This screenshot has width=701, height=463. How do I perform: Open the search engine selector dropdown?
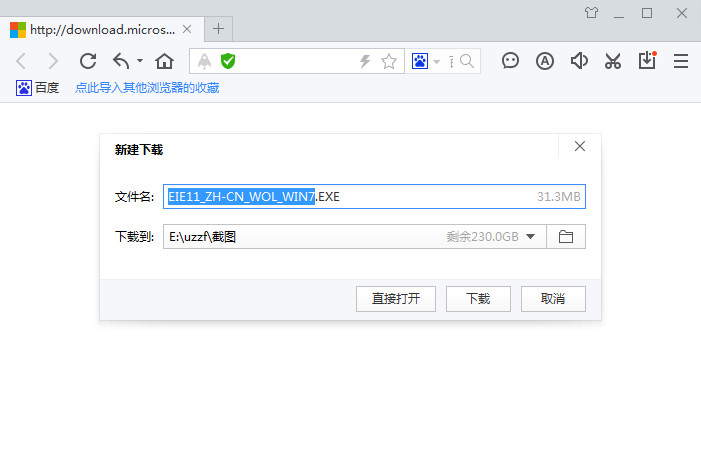[437, 61]
